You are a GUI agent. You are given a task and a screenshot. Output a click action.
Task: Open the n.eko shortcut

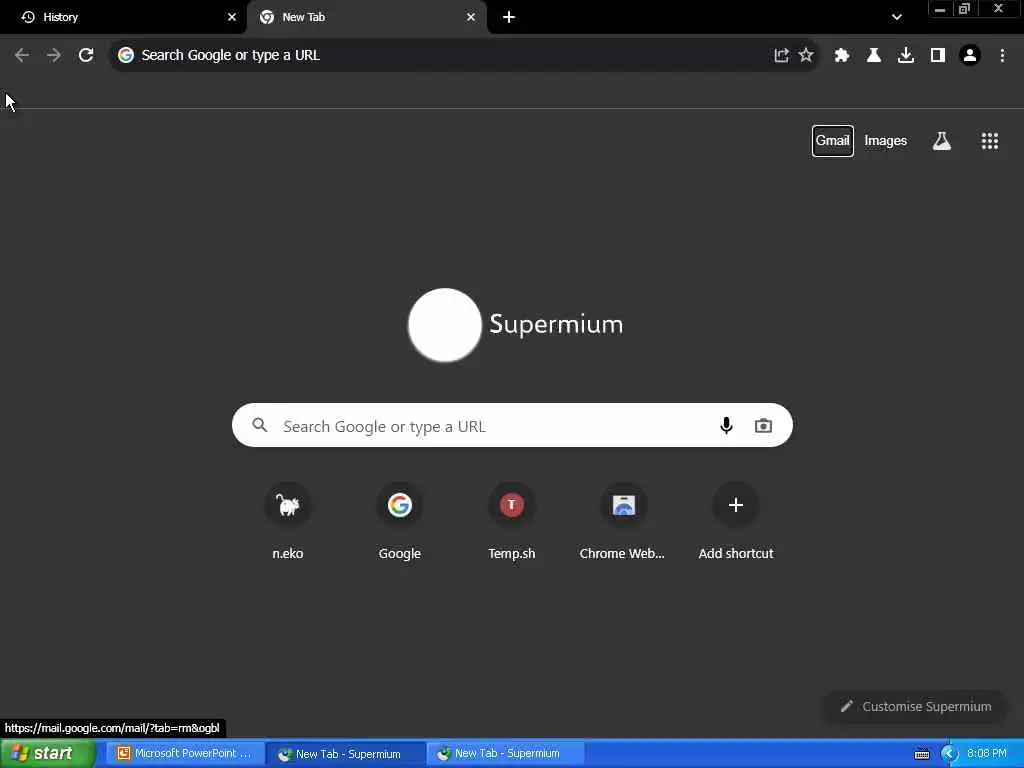[x=287, y=522]
